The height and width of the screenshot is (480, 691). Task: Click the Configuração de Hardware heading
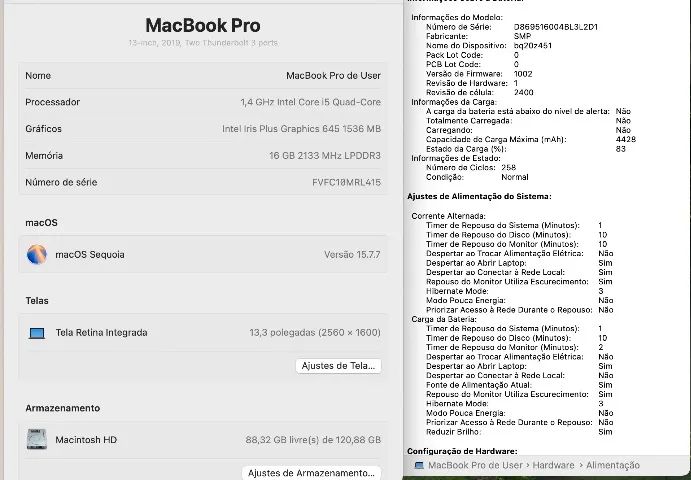462,451
